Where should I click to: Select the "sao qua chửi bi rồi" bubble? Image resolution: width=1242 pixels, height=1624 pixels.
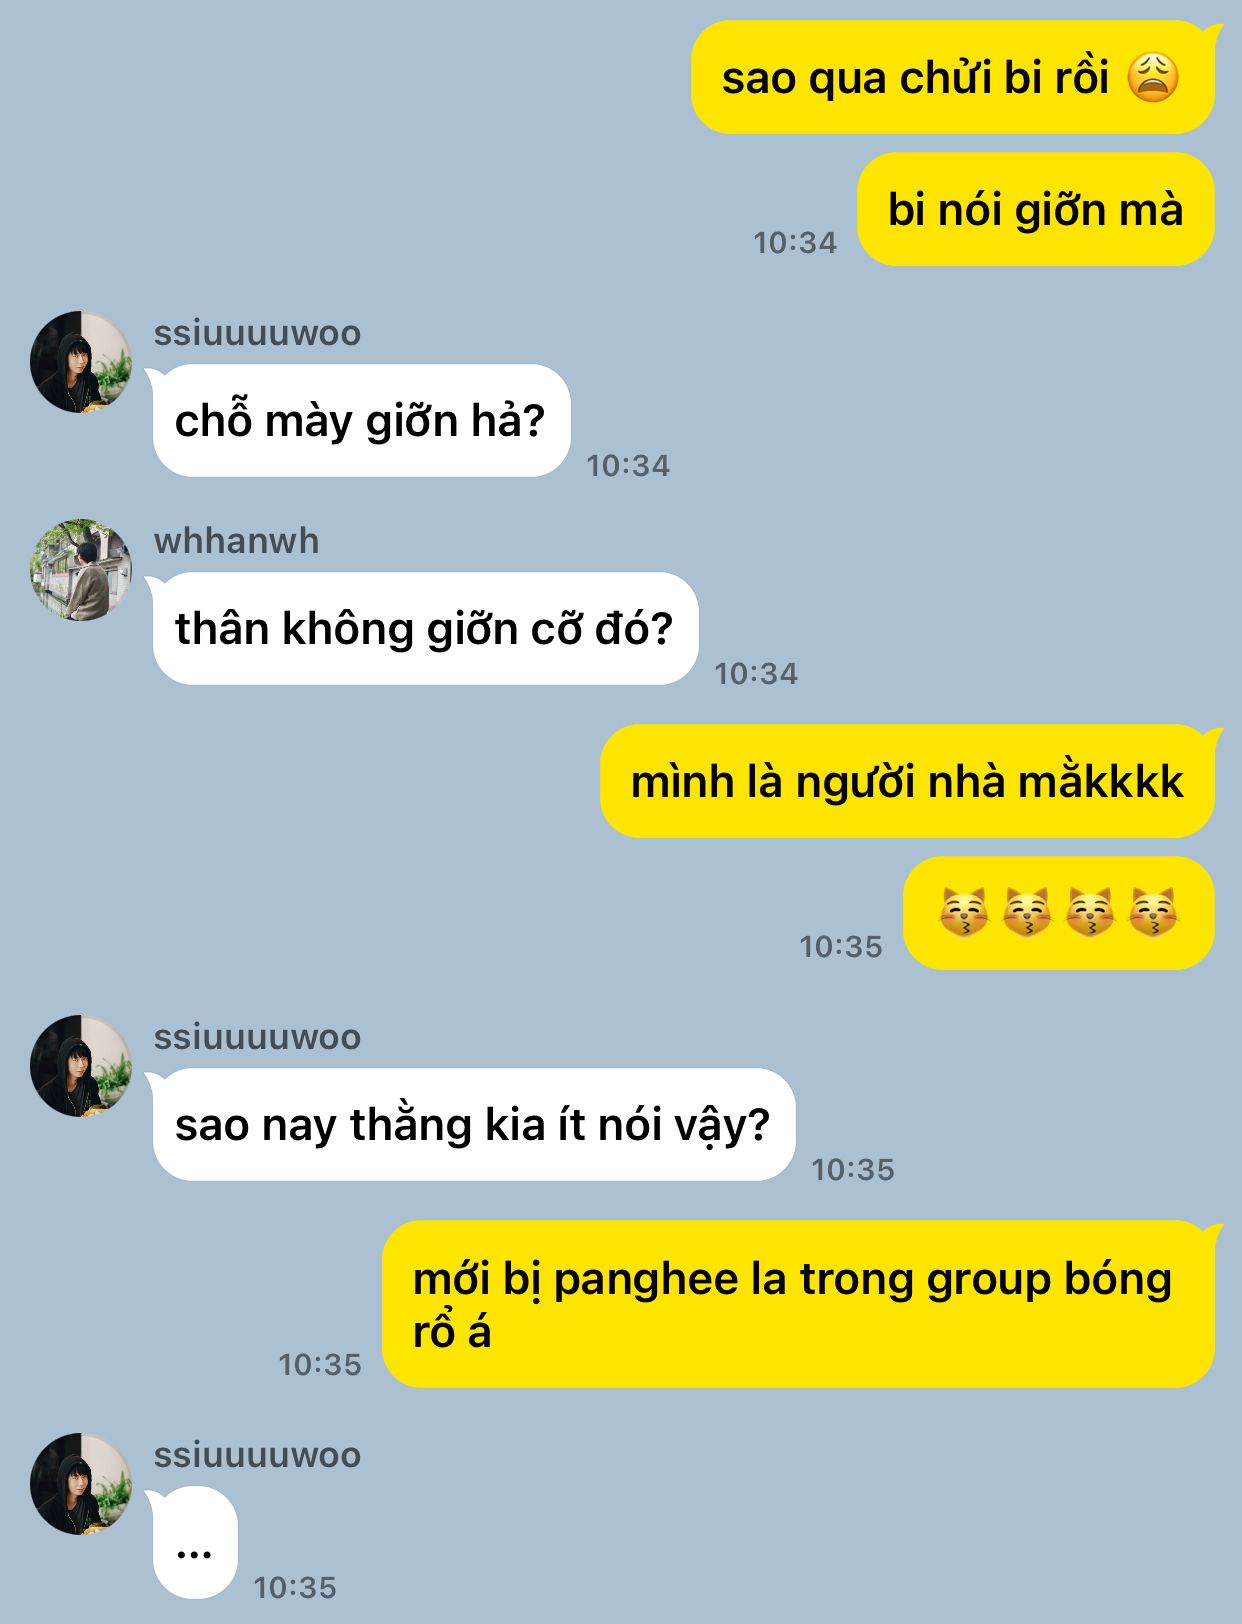953,78
